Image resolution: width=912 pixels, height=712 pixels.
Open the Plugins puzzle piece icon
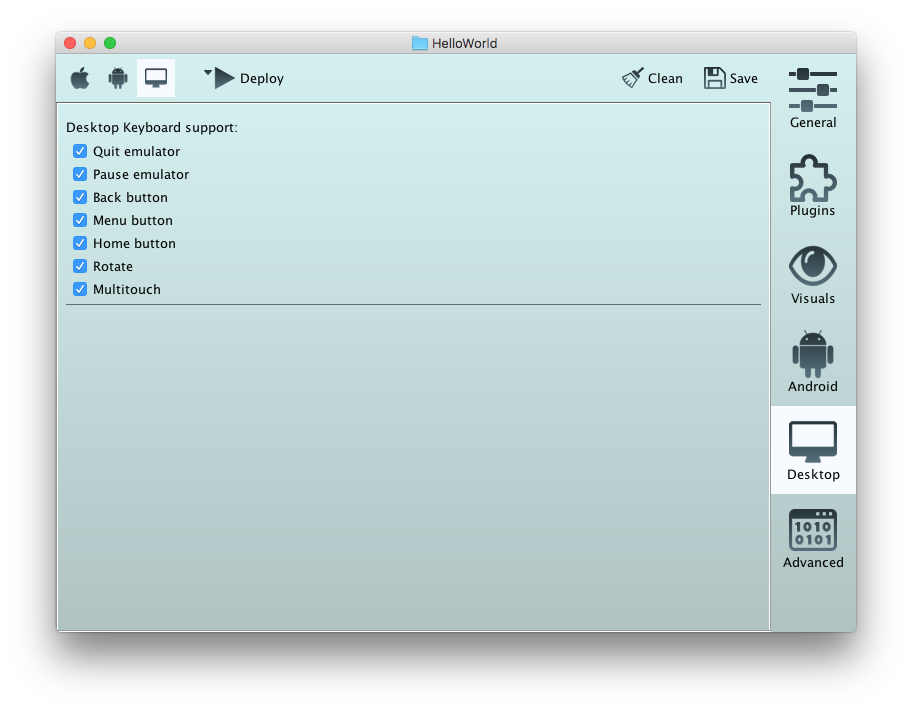(813, 178)
